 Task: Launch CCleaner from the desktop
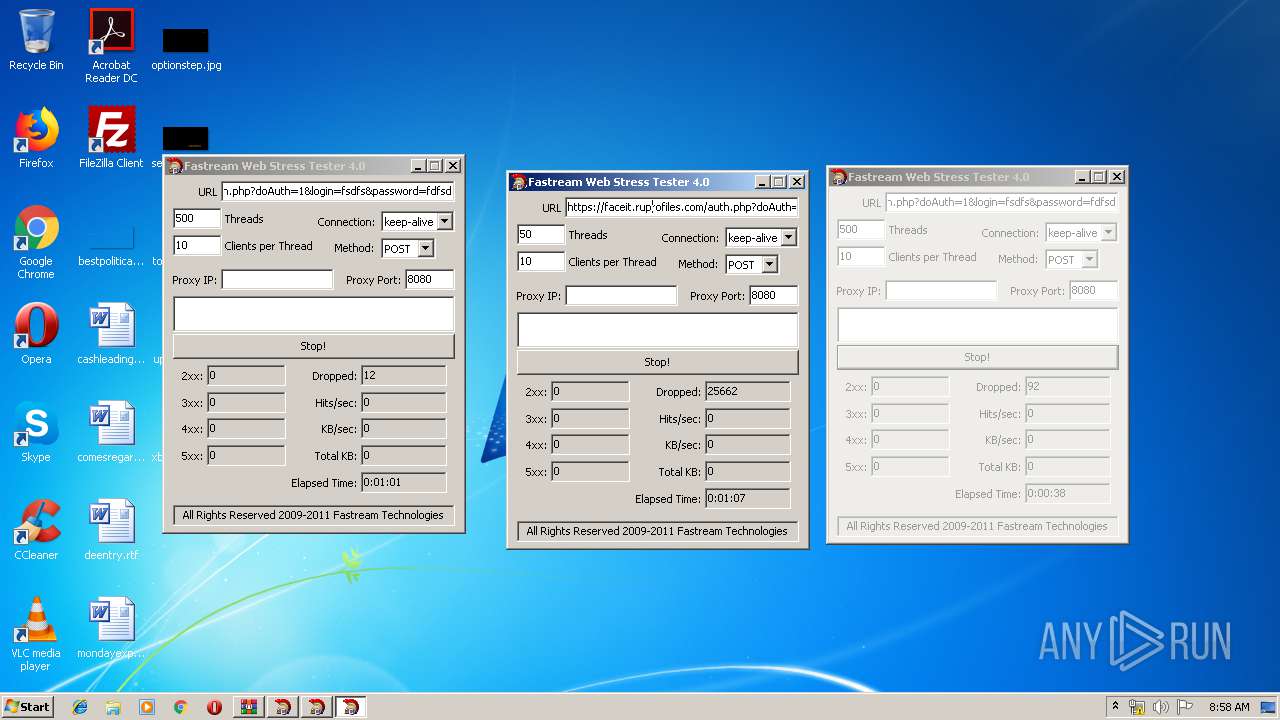point(36,530)
